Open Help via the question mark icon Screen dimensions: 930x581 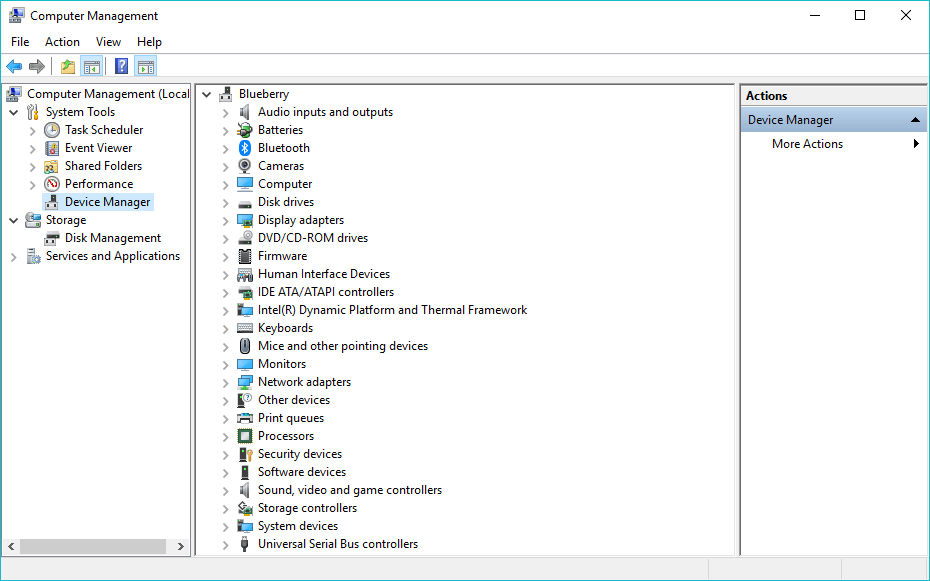pos(121,67)
